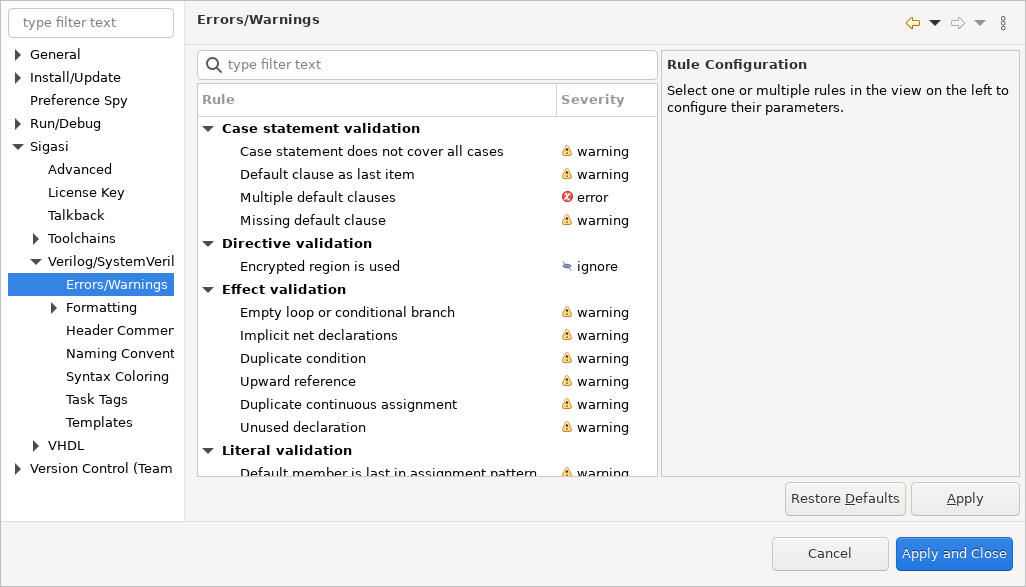Screen dimensions: 1026x587
Task: Click the error icon for Multiple default clauses
Action: coord(567,197)
